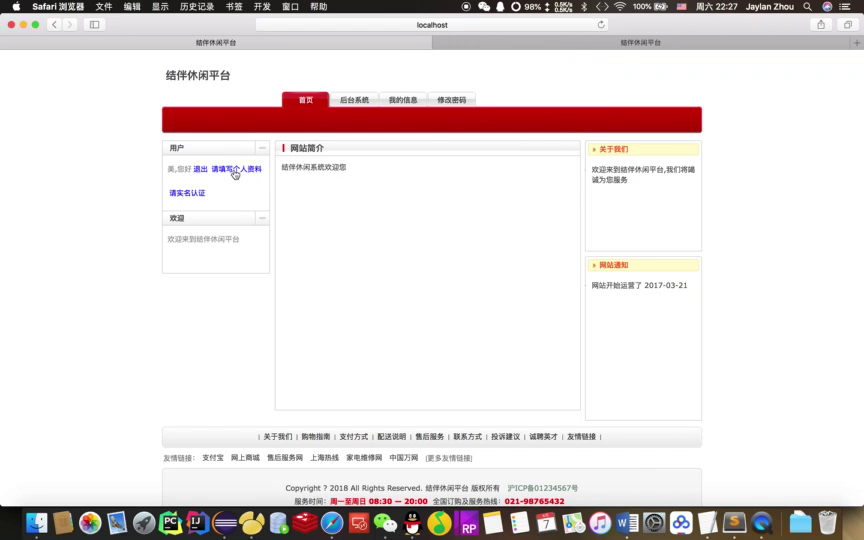864x540 pixels.
Task: Open the 后台系统 navigation tab
Action: coord(354,100)
